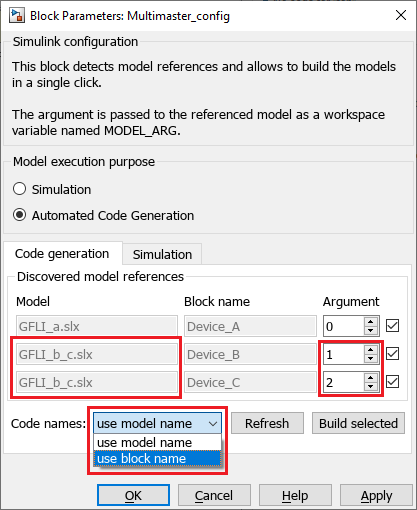417x510 pixels.
Task: Click the Simulink block icon in title bar
Action: (x=17, y=16)
